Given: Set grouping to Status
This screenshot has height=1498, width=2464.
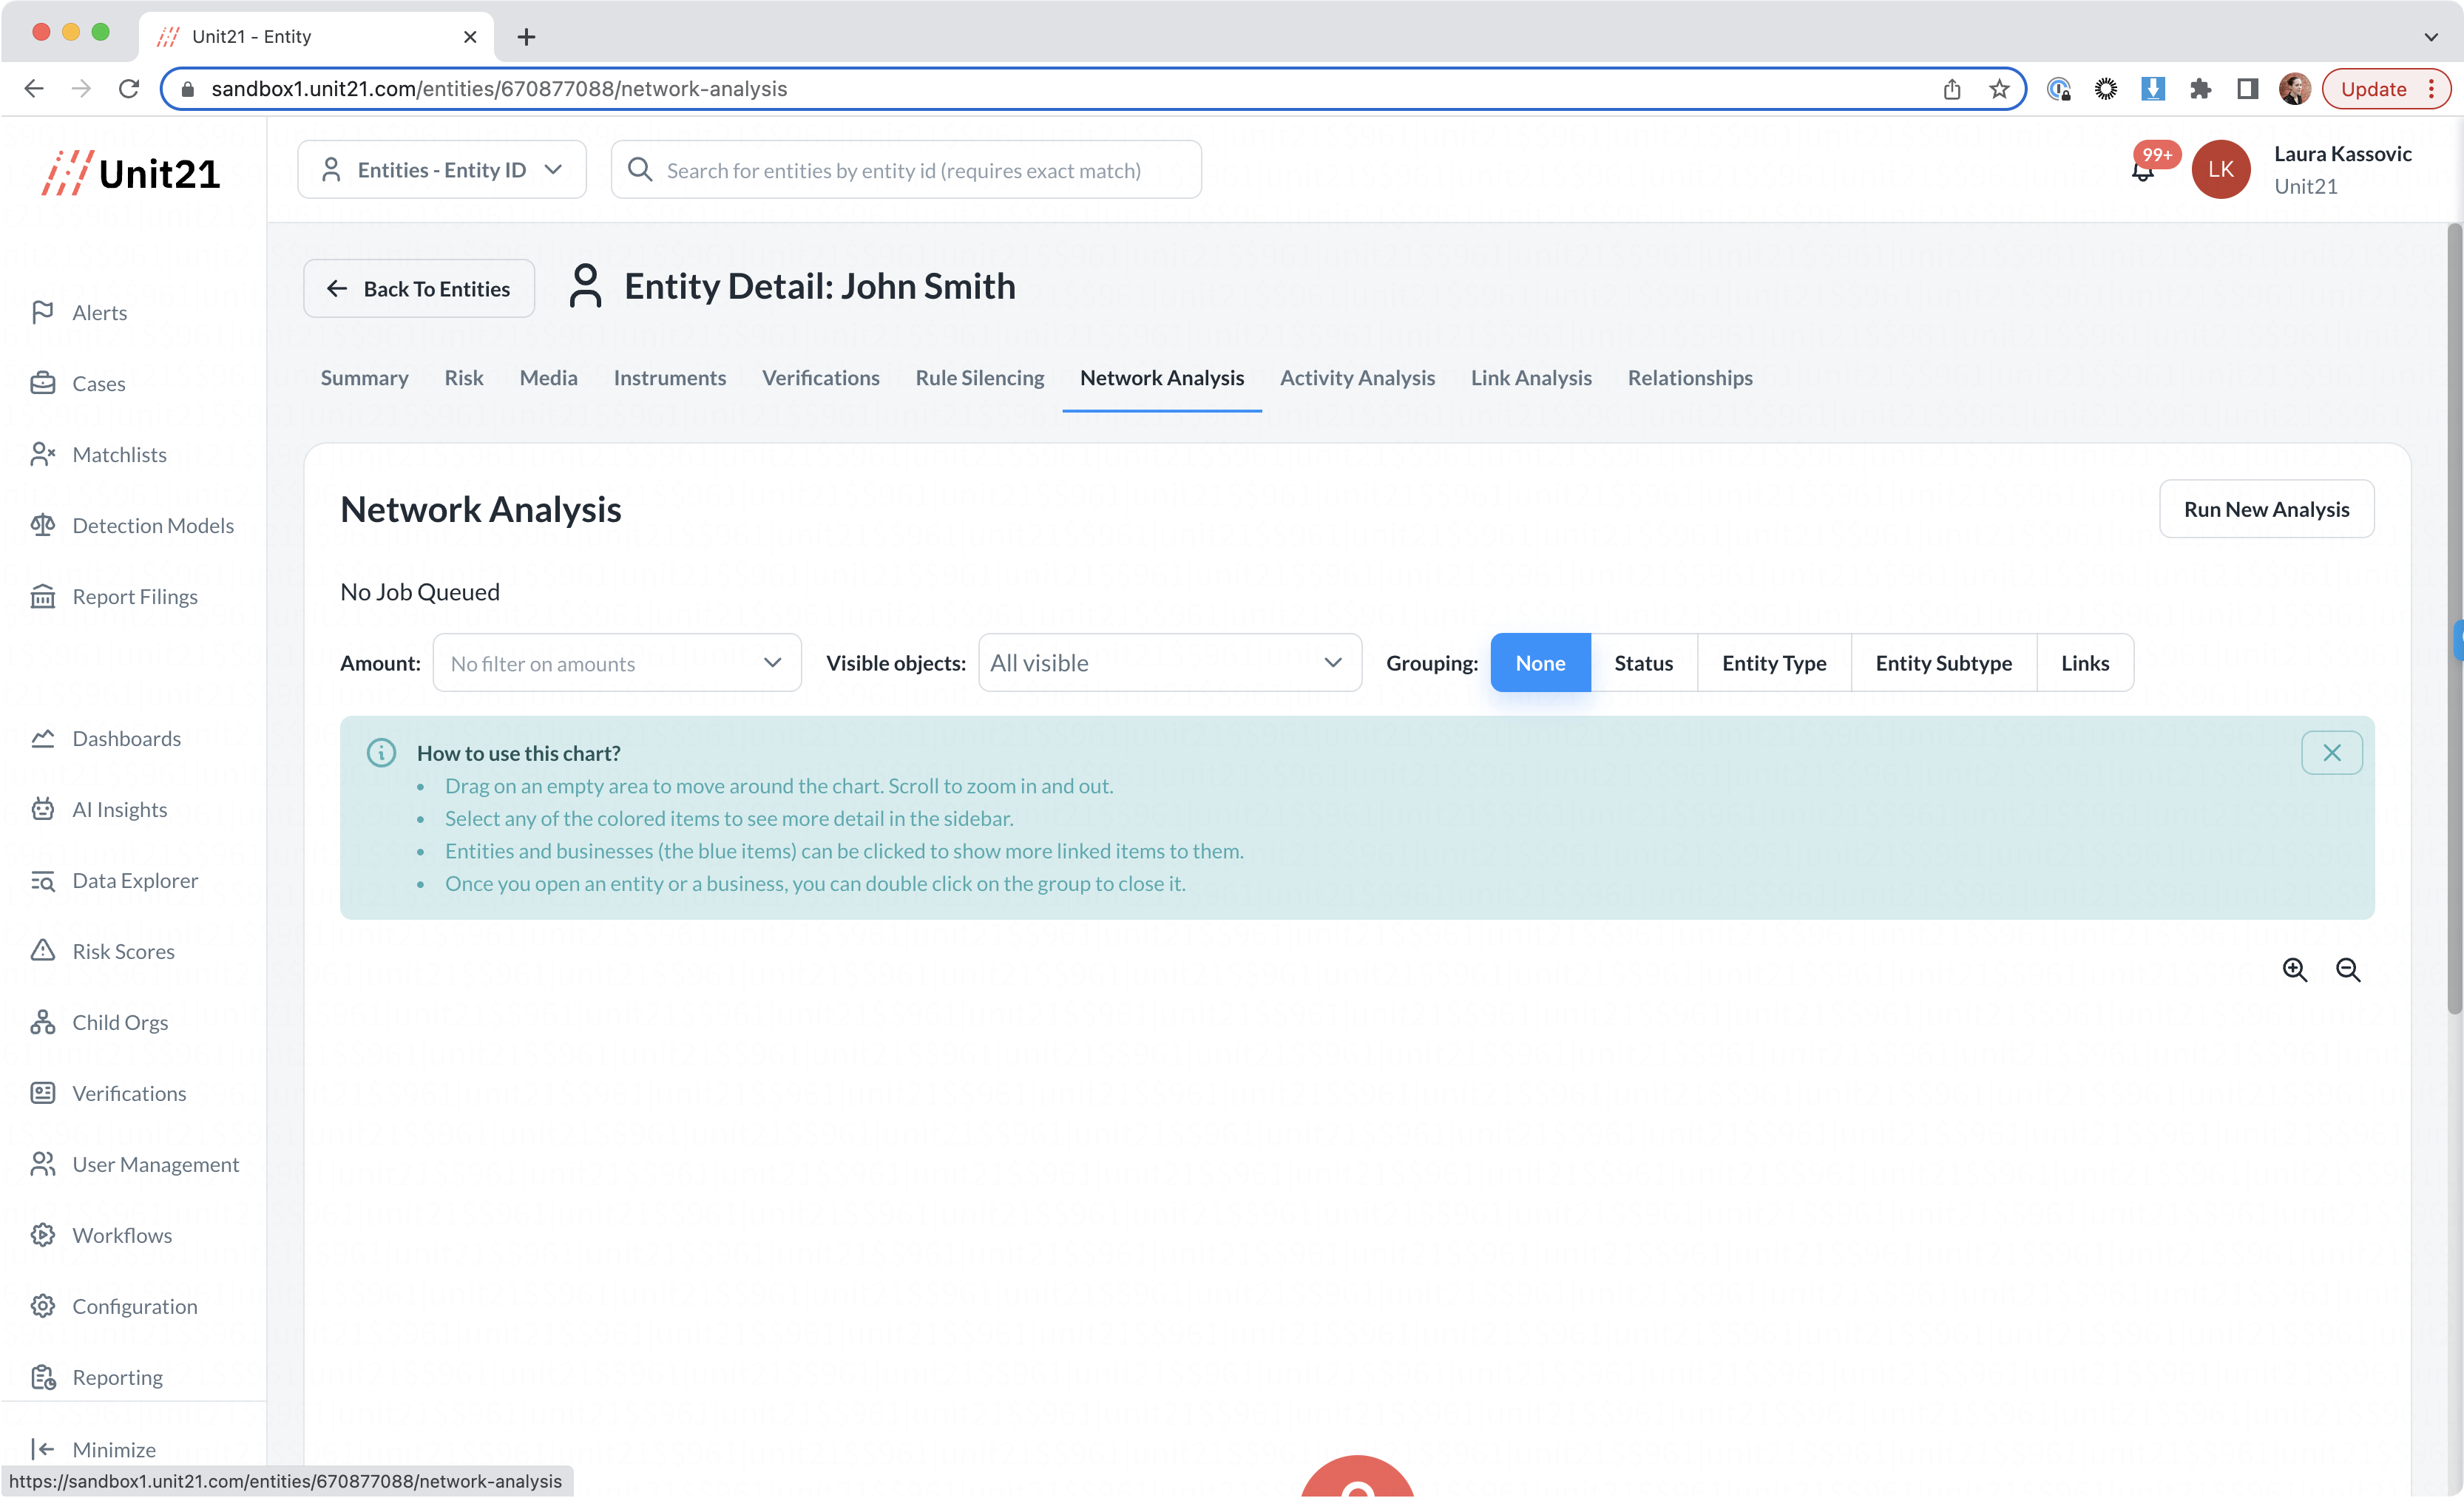Looking at the screenshot, I should [1642, 663].
